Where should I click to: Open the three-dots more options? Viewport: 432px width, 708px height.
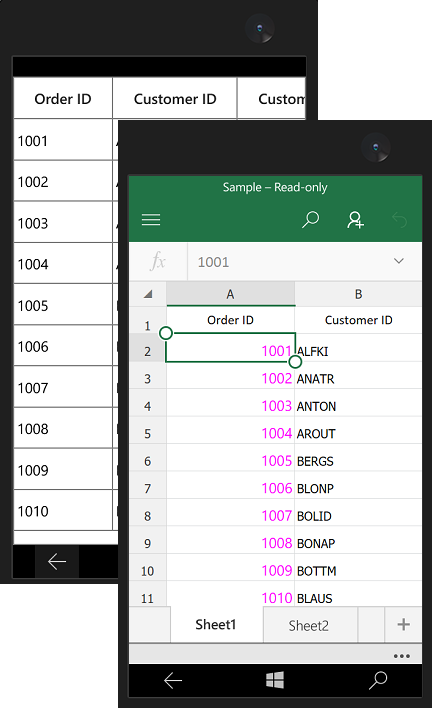click(402, 656)
